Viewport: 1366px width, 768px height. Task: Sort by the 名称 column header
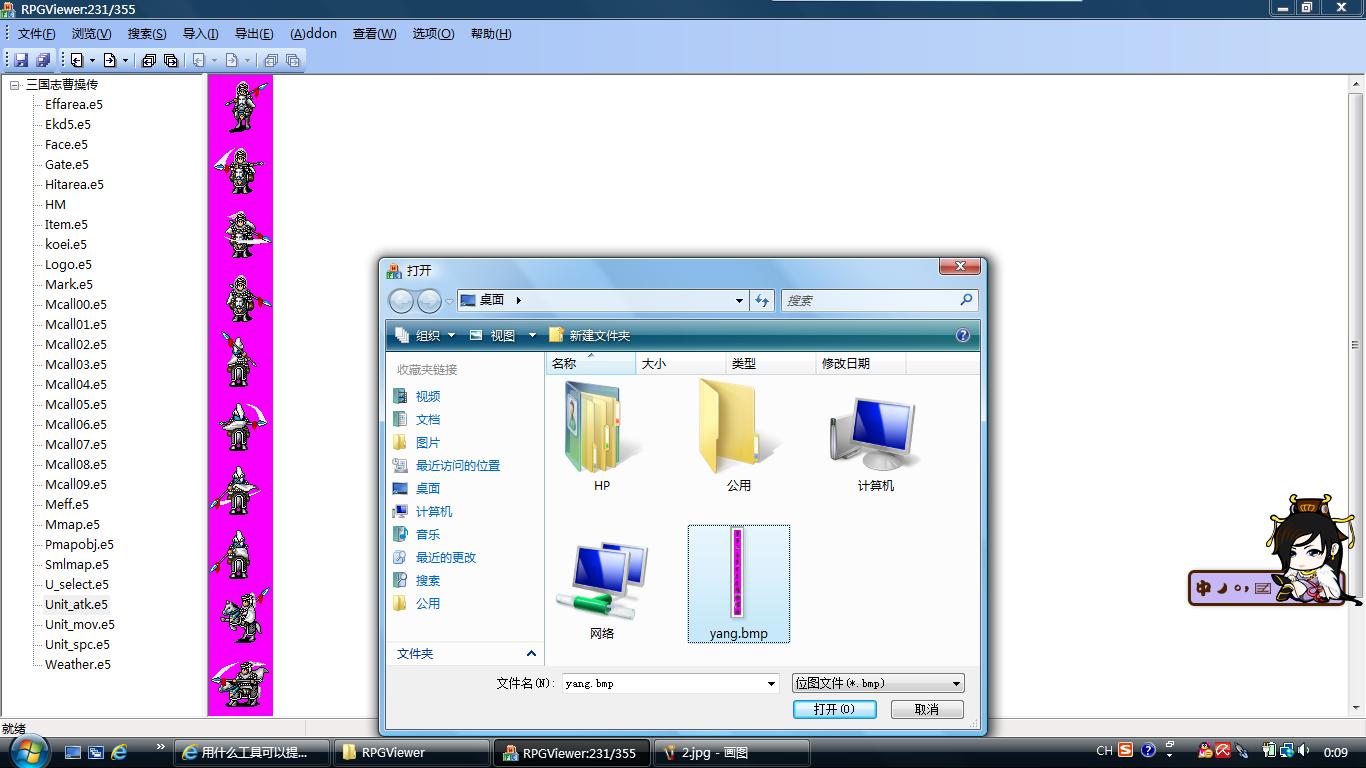(590, 364)
